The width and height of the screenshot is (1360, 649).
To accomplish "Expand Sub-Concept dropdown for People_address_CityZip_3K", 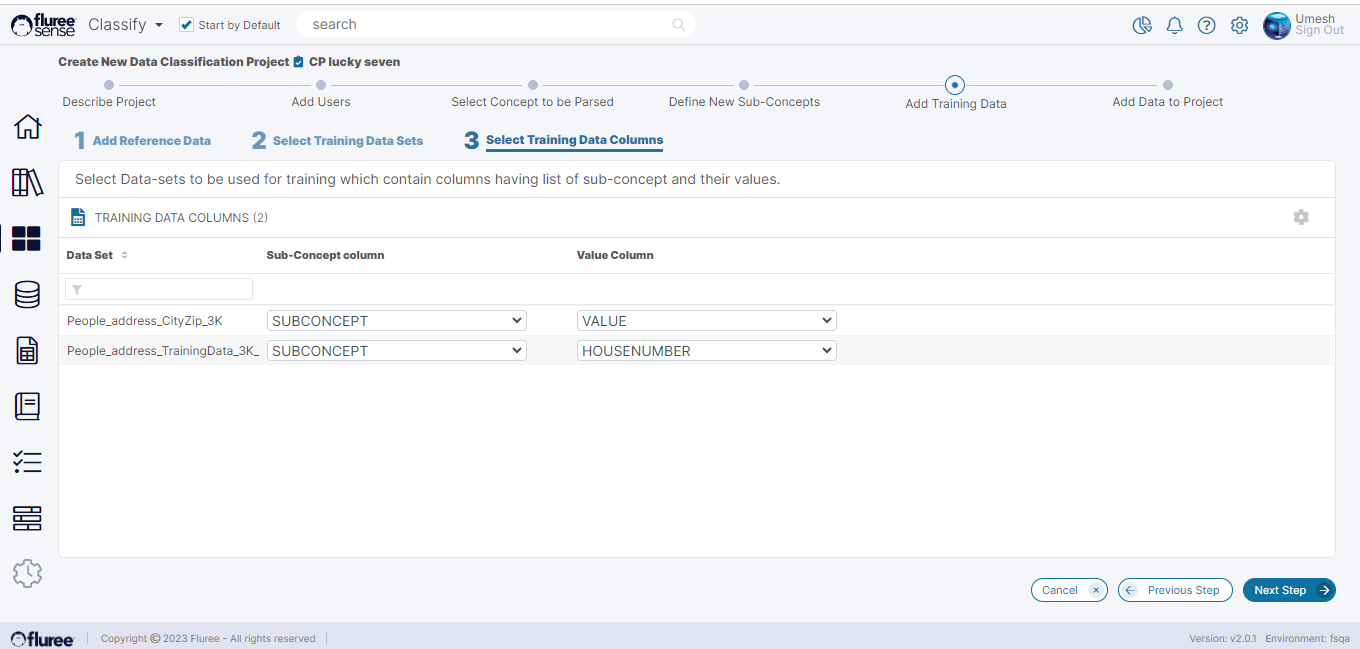I will point(396,321).
